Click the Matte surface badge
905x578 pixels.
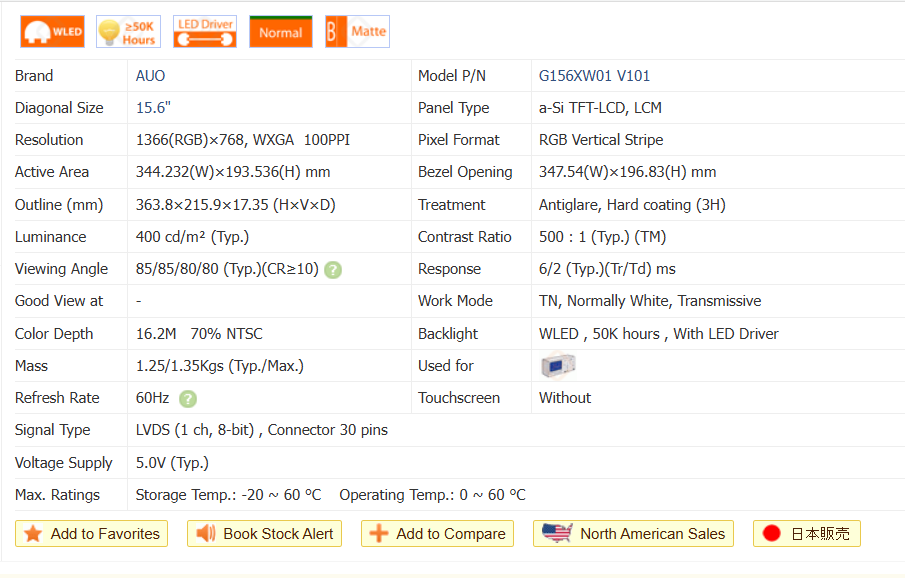(x=357, y=32)
